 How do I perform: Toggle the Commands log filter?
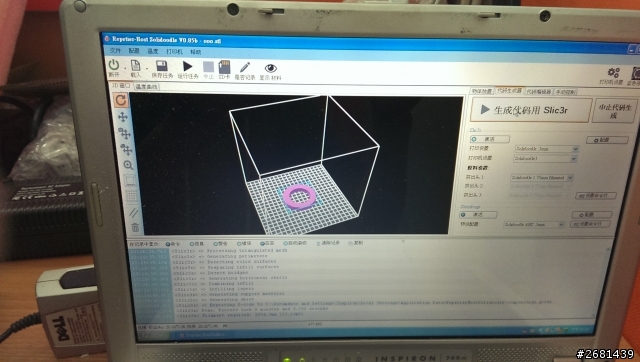173,244
